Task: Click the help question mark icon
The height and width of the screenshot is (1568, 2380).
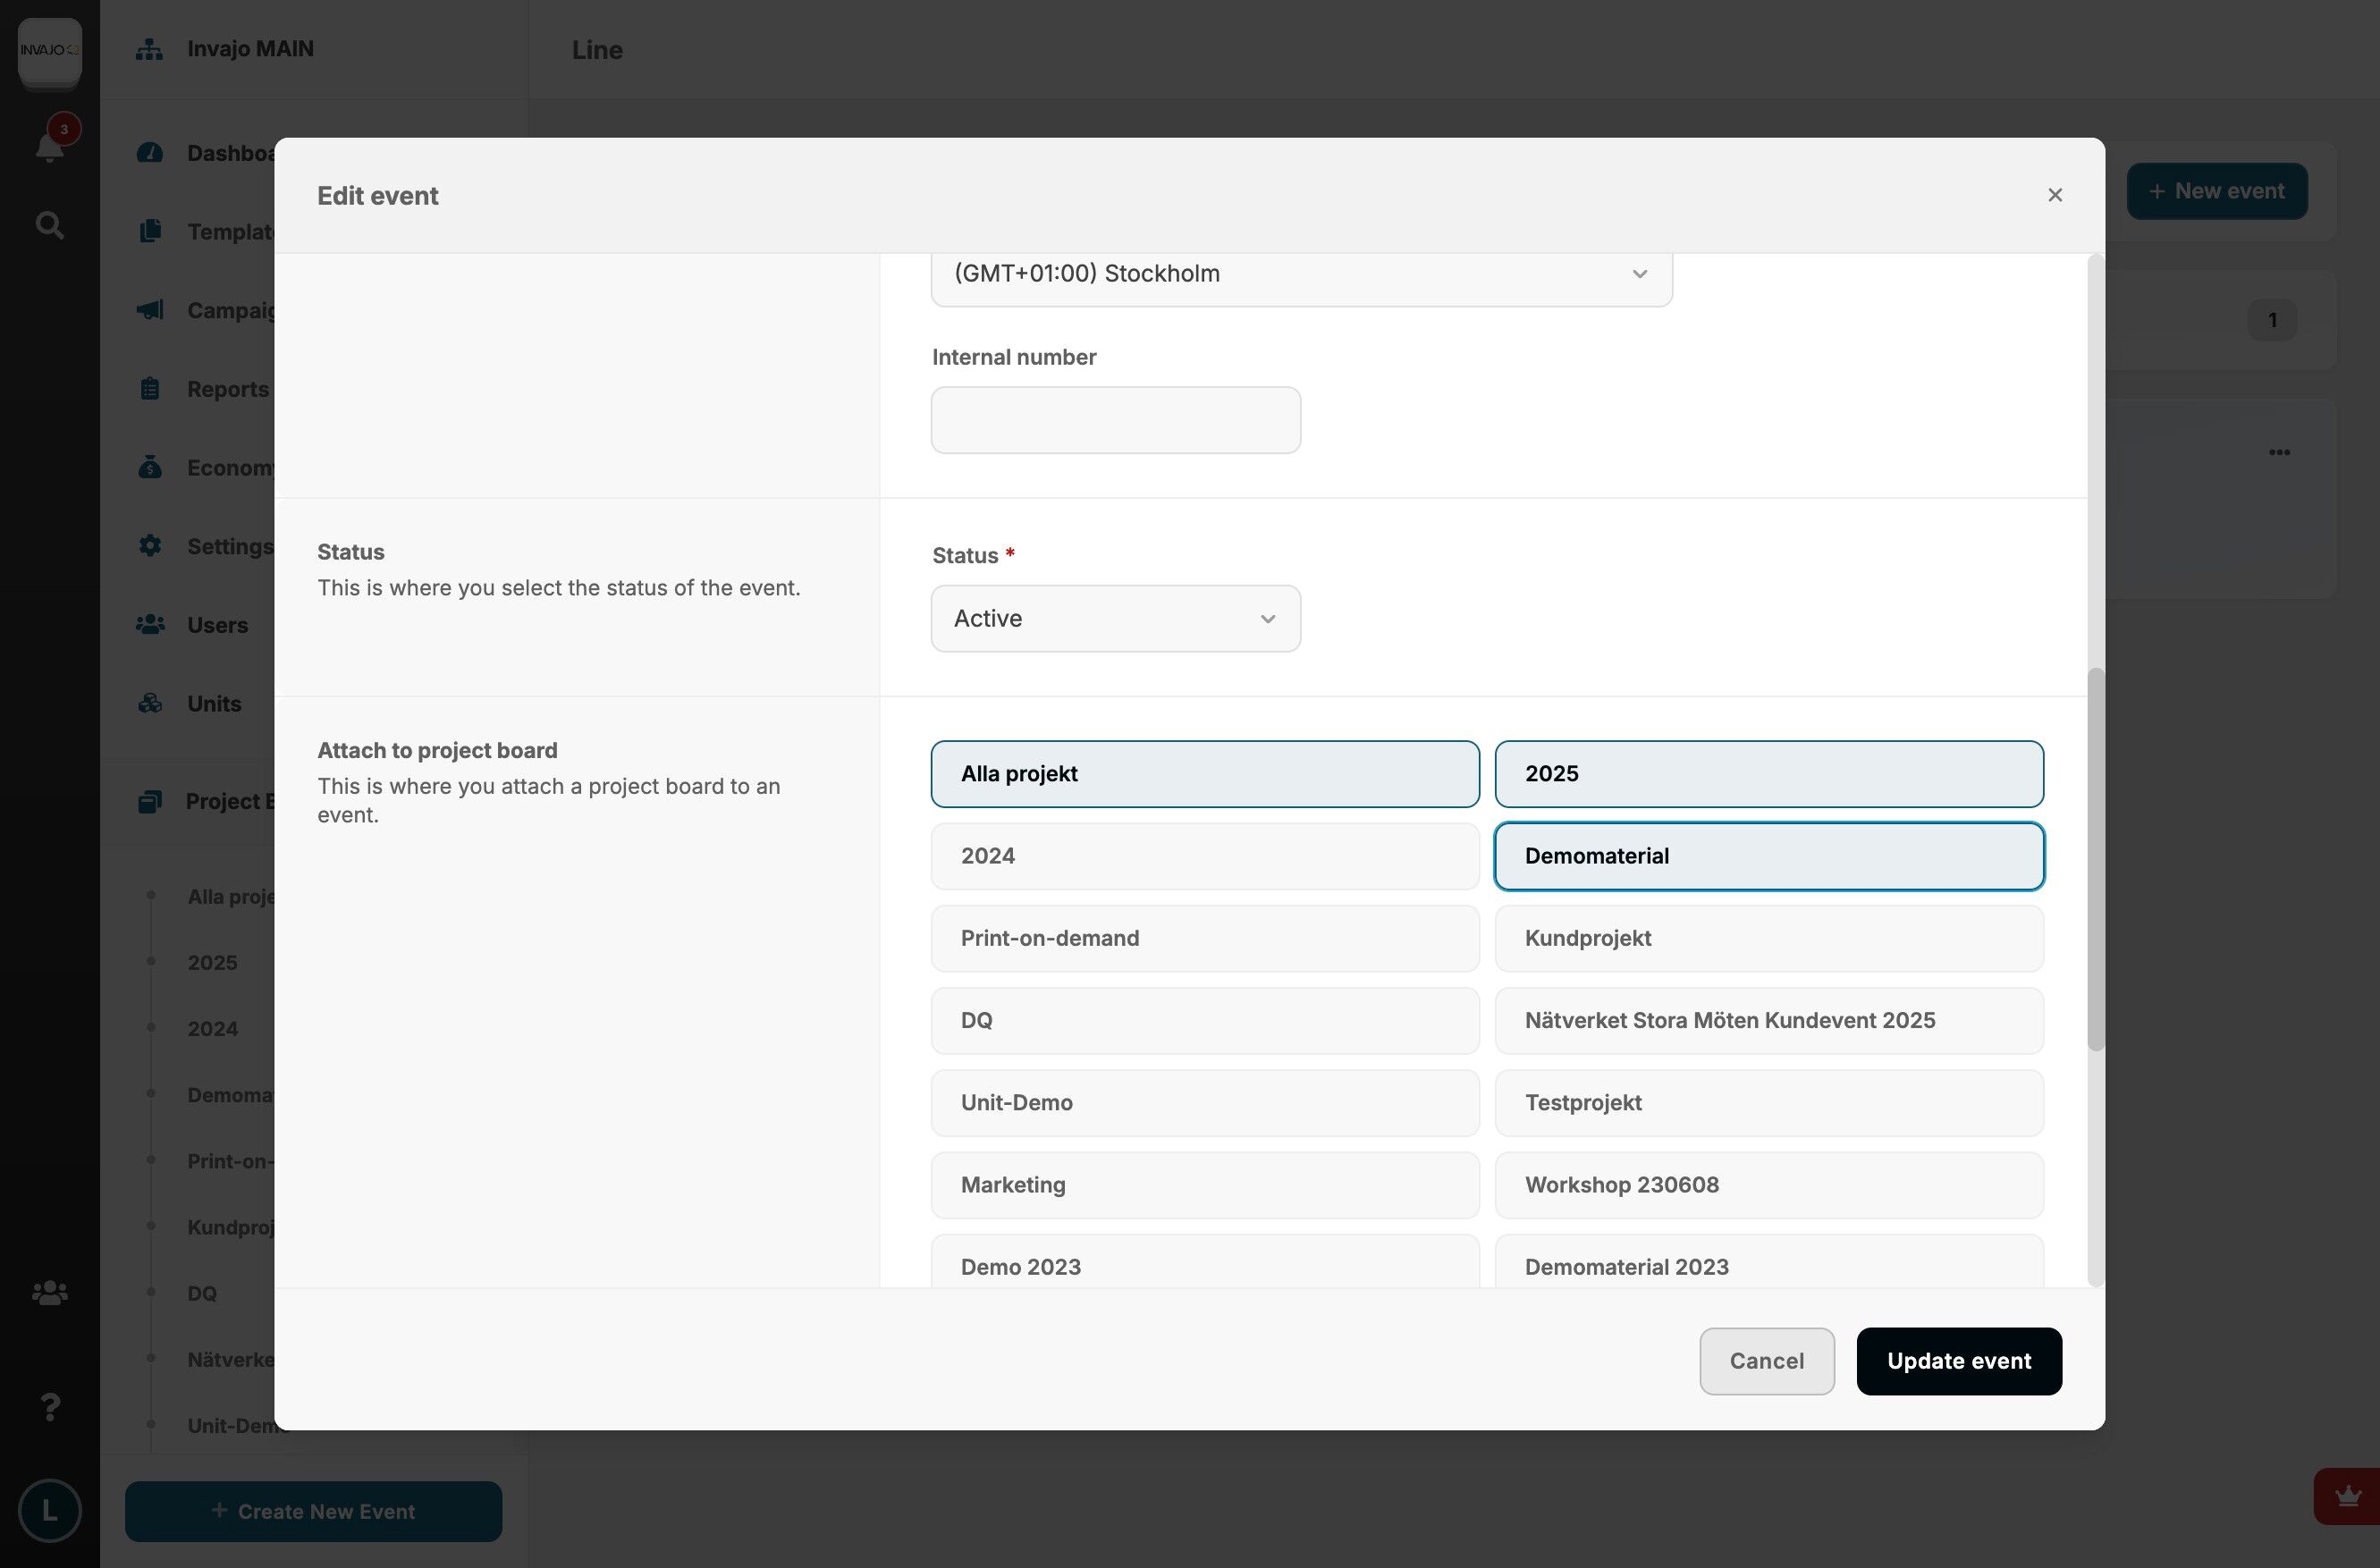Action: pos(49,1407)
